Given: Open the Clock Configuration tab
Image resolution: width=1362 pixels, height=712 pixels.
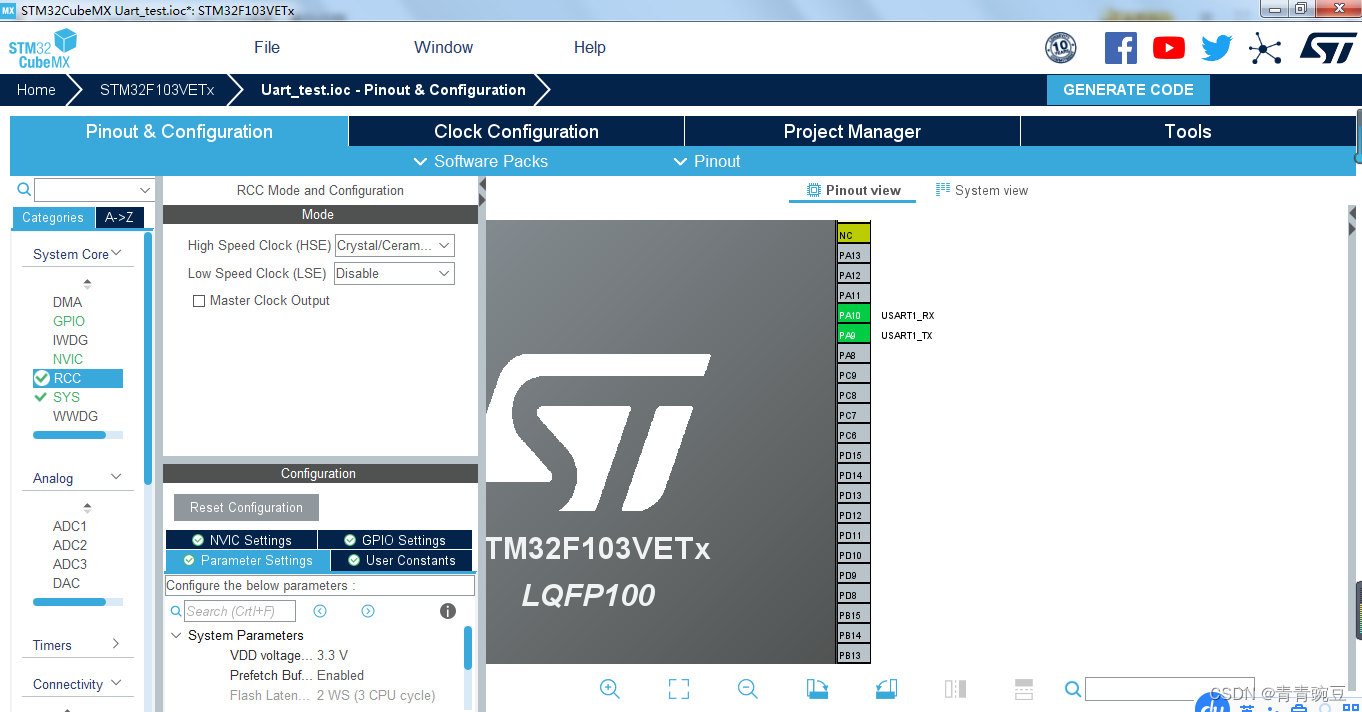Looking at the screenshot, I should pos(516,131).
